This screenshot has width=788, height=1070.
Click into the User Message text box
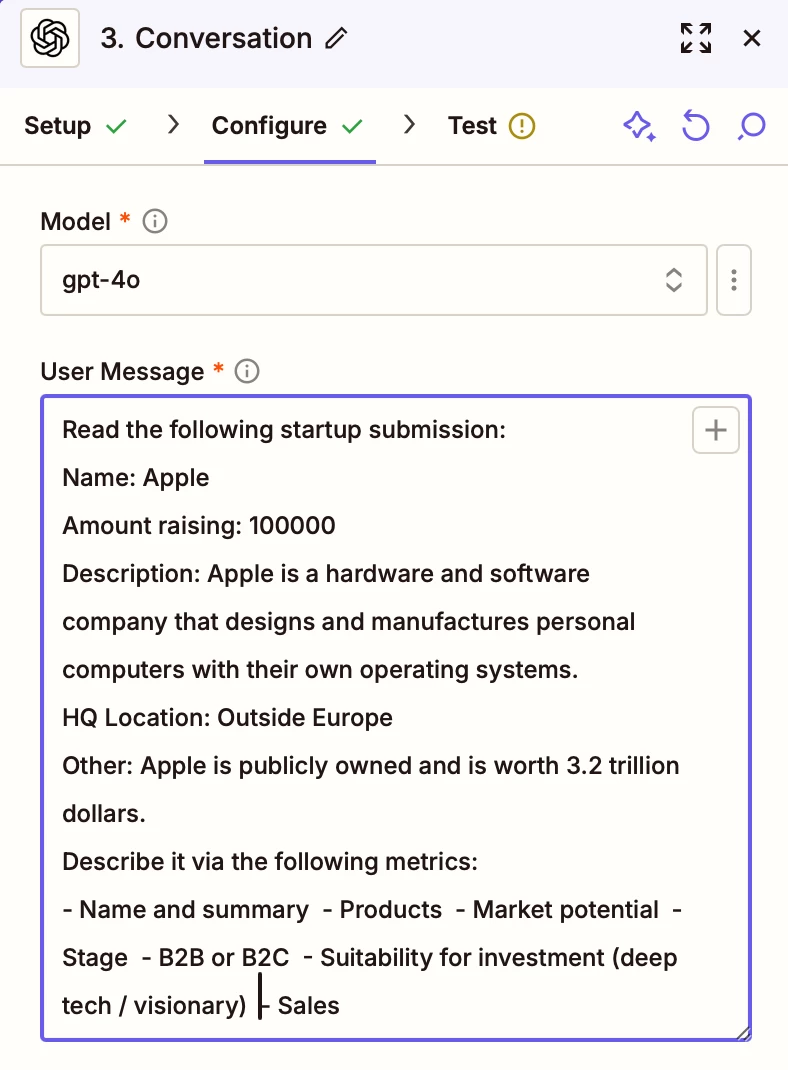(x=396, y=718)
